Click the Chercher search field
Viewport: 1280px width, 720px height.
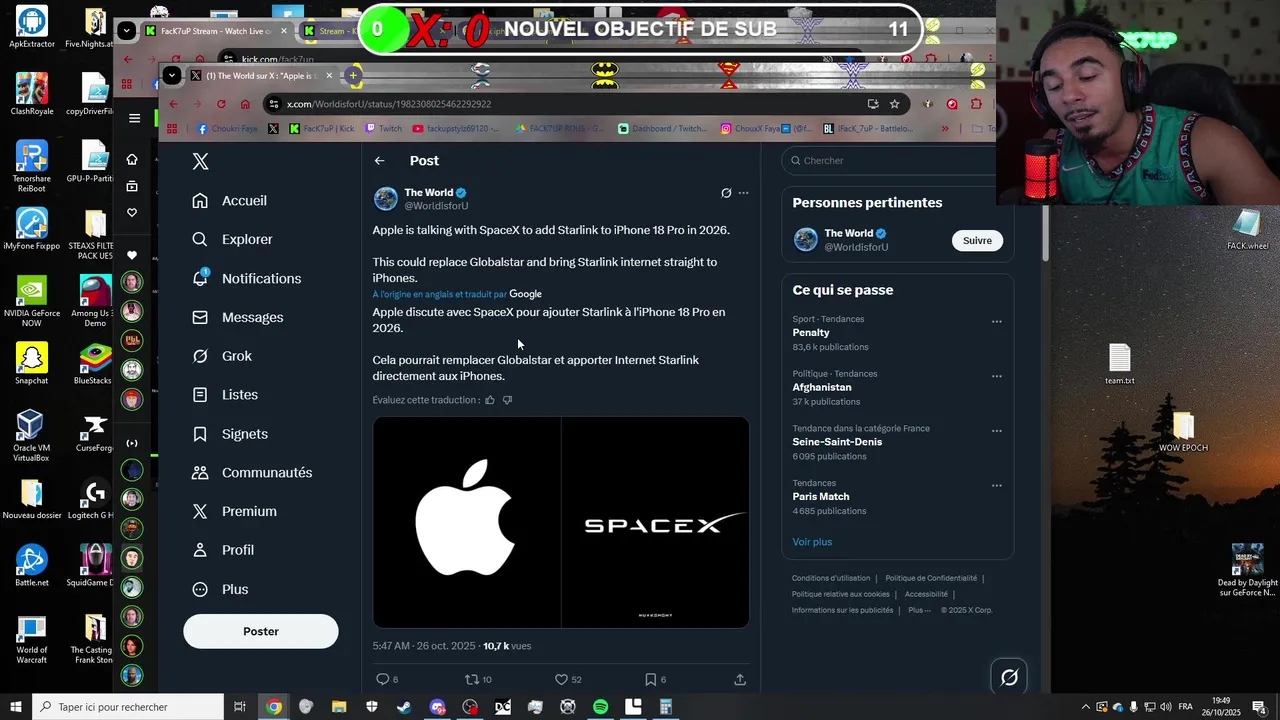(890, 160)
